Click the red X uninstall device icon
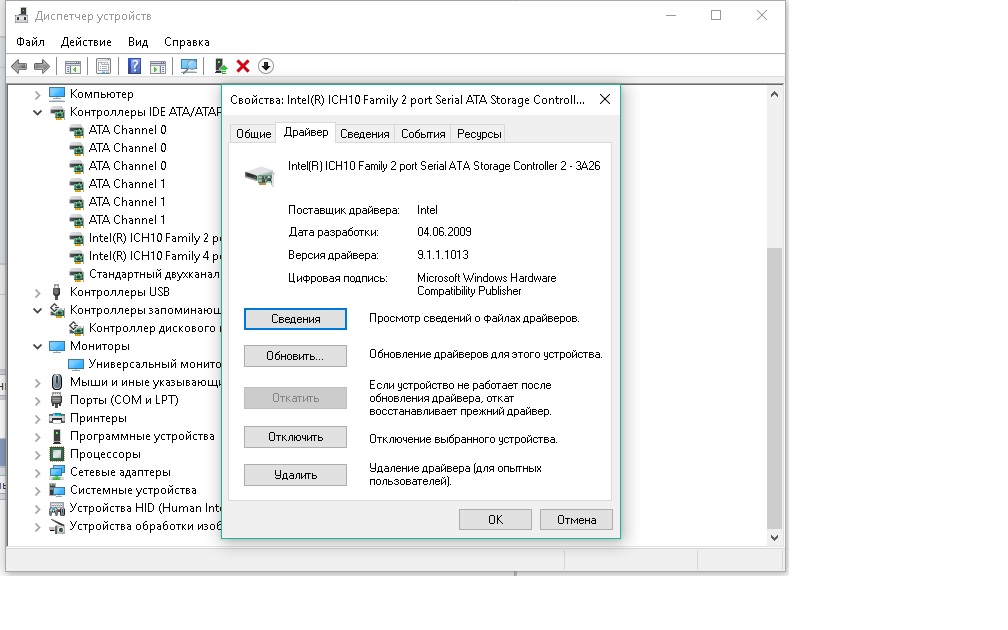This screenshot has width=1008, height=630. point(243,66)
